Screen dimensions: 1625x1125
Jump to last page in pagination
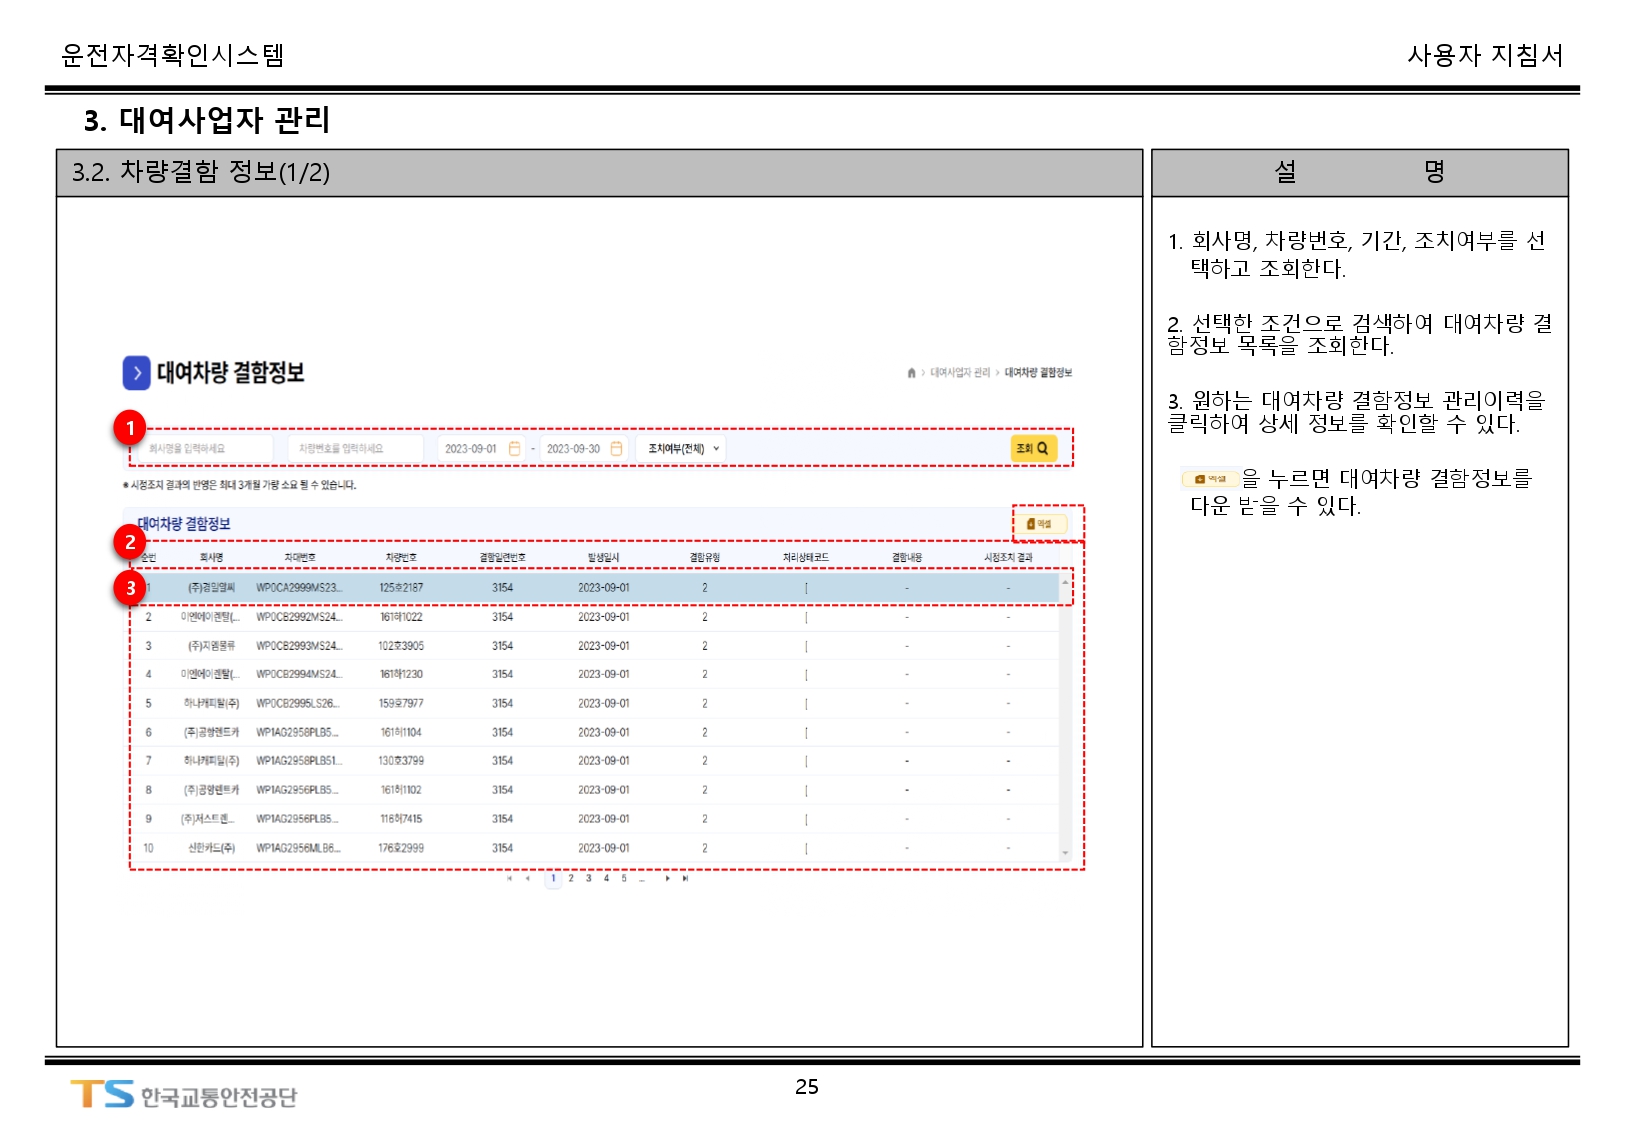[x=685, y=879]
